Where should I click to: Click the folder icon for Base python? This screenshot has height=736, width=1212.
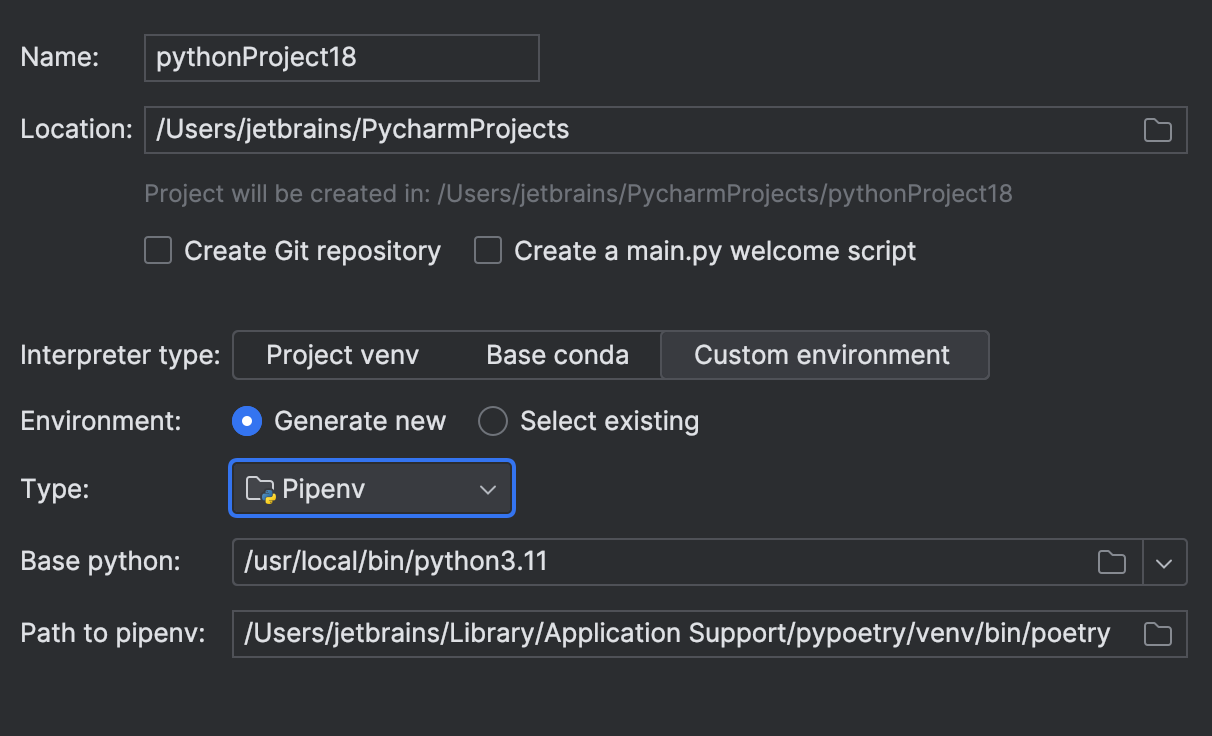1111,562
